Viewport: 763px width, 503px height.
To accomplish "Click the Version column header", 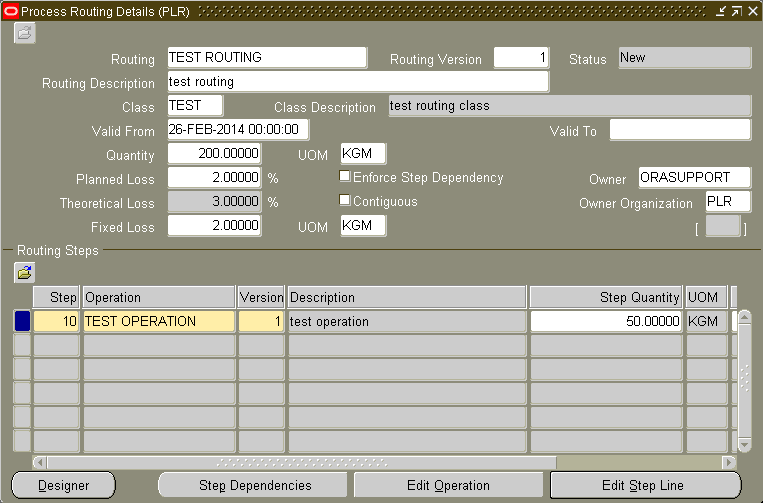I will tap(261, 297).
